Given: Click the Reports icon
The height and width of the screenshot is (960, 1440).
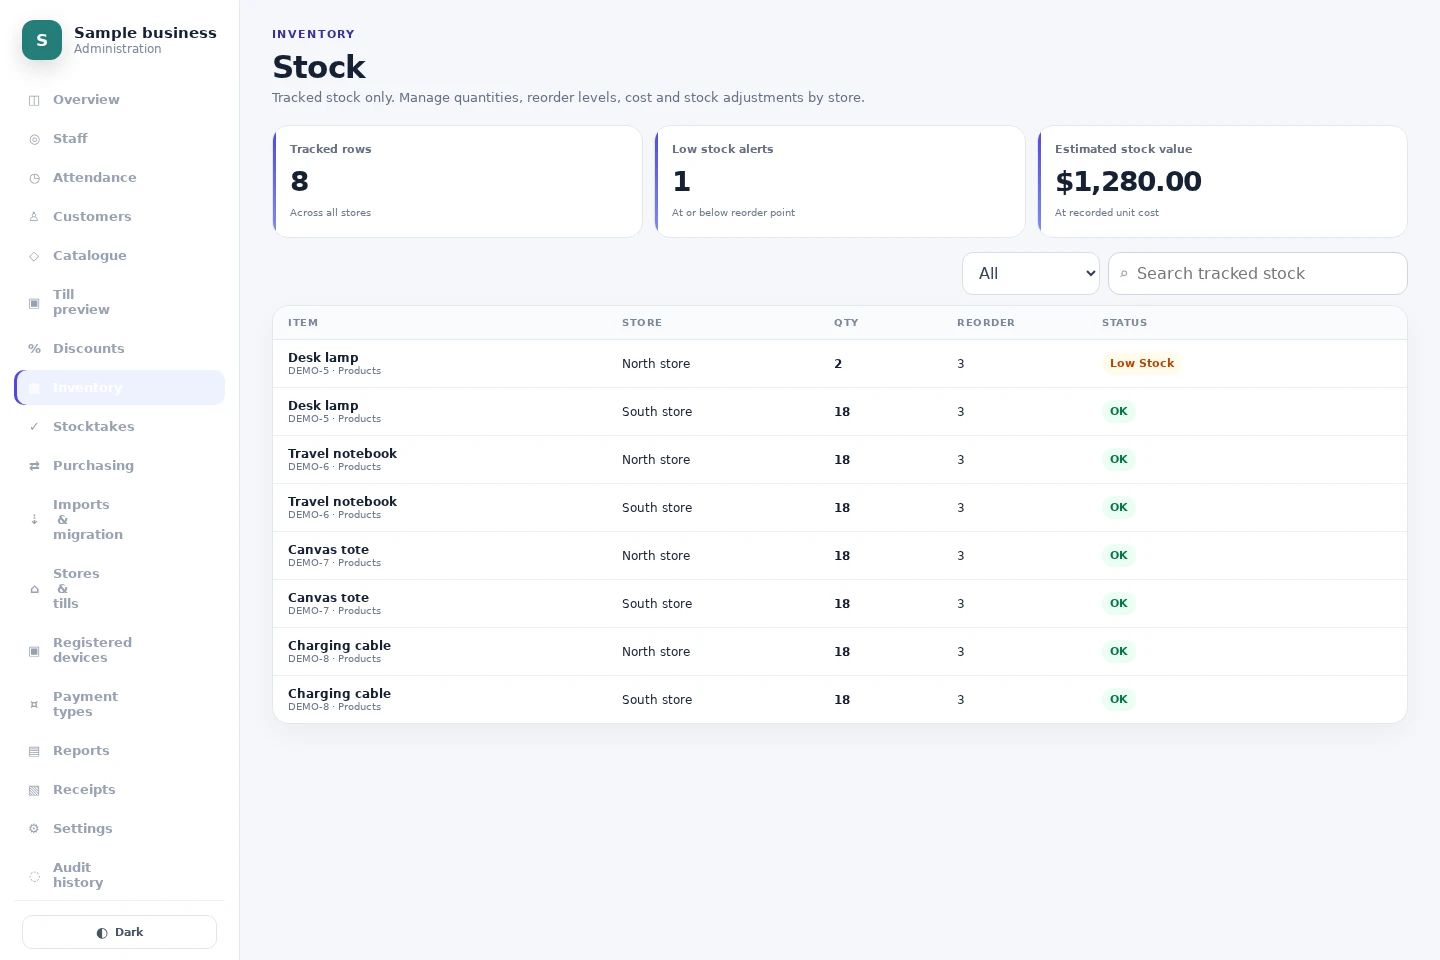Looking at the screenshot, I should [34, 751].
